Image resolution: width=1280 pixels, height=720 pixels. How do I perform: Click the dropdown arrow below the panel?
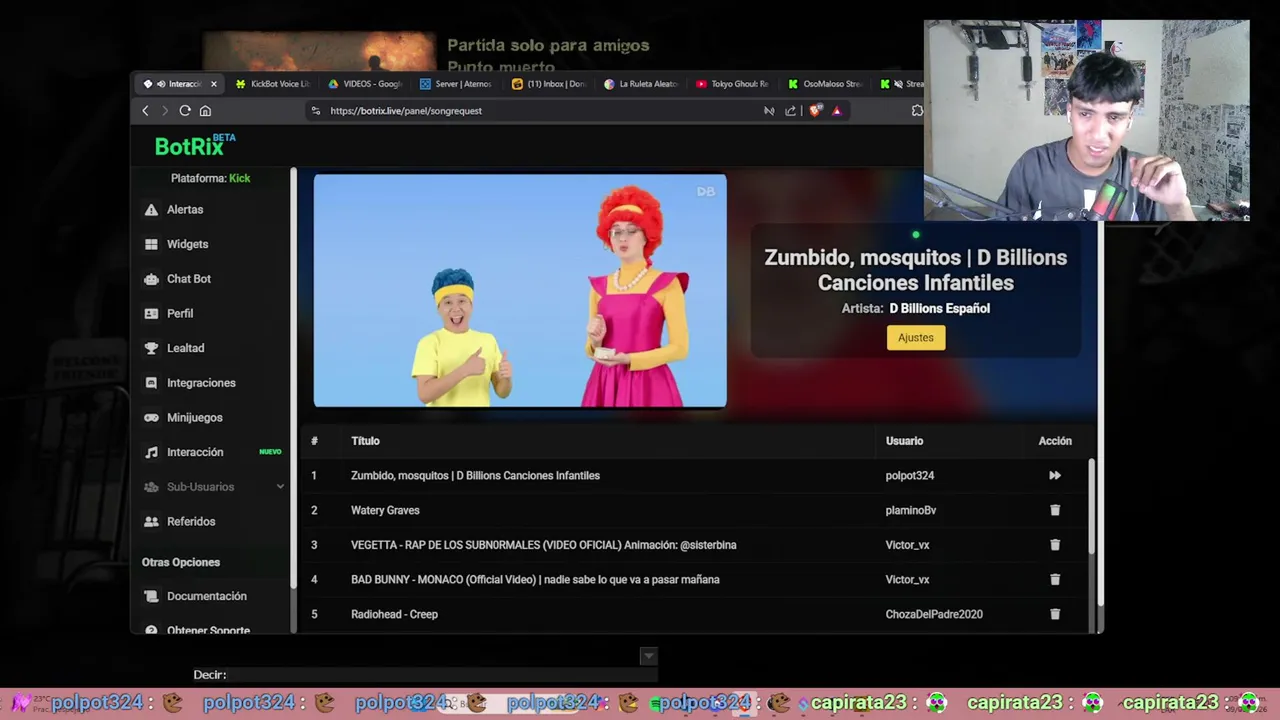(x=648, y=656)
